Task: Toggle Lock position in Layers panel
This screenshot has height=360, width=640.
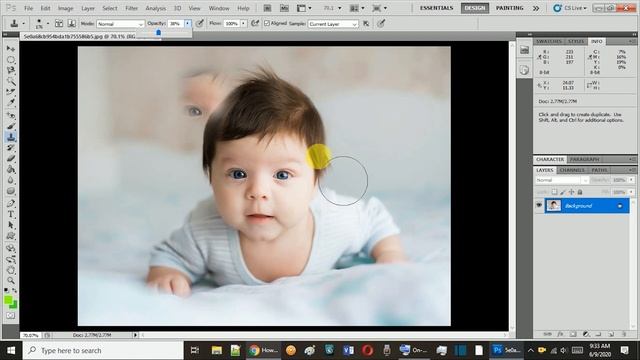Action: click(571, 192)
